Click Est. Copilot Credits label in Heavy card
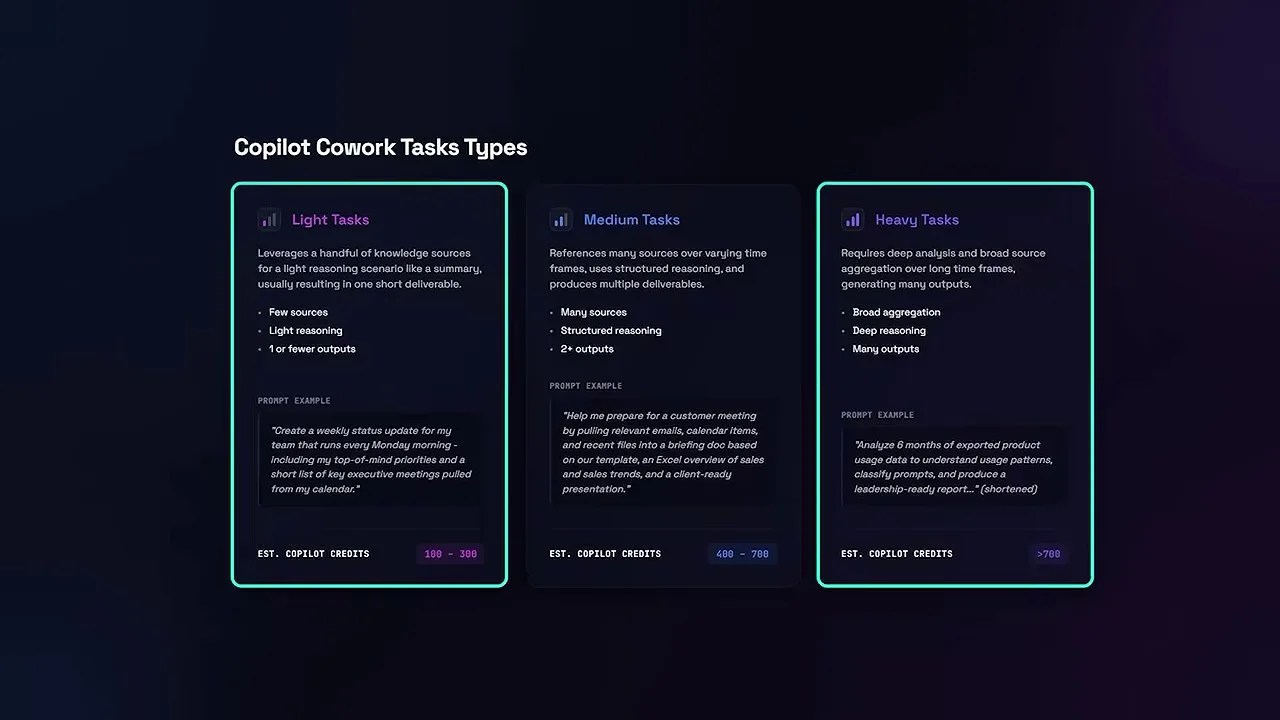Viewport: 1280px width, 720px height. pyautogui.click(x=897, y=554)
